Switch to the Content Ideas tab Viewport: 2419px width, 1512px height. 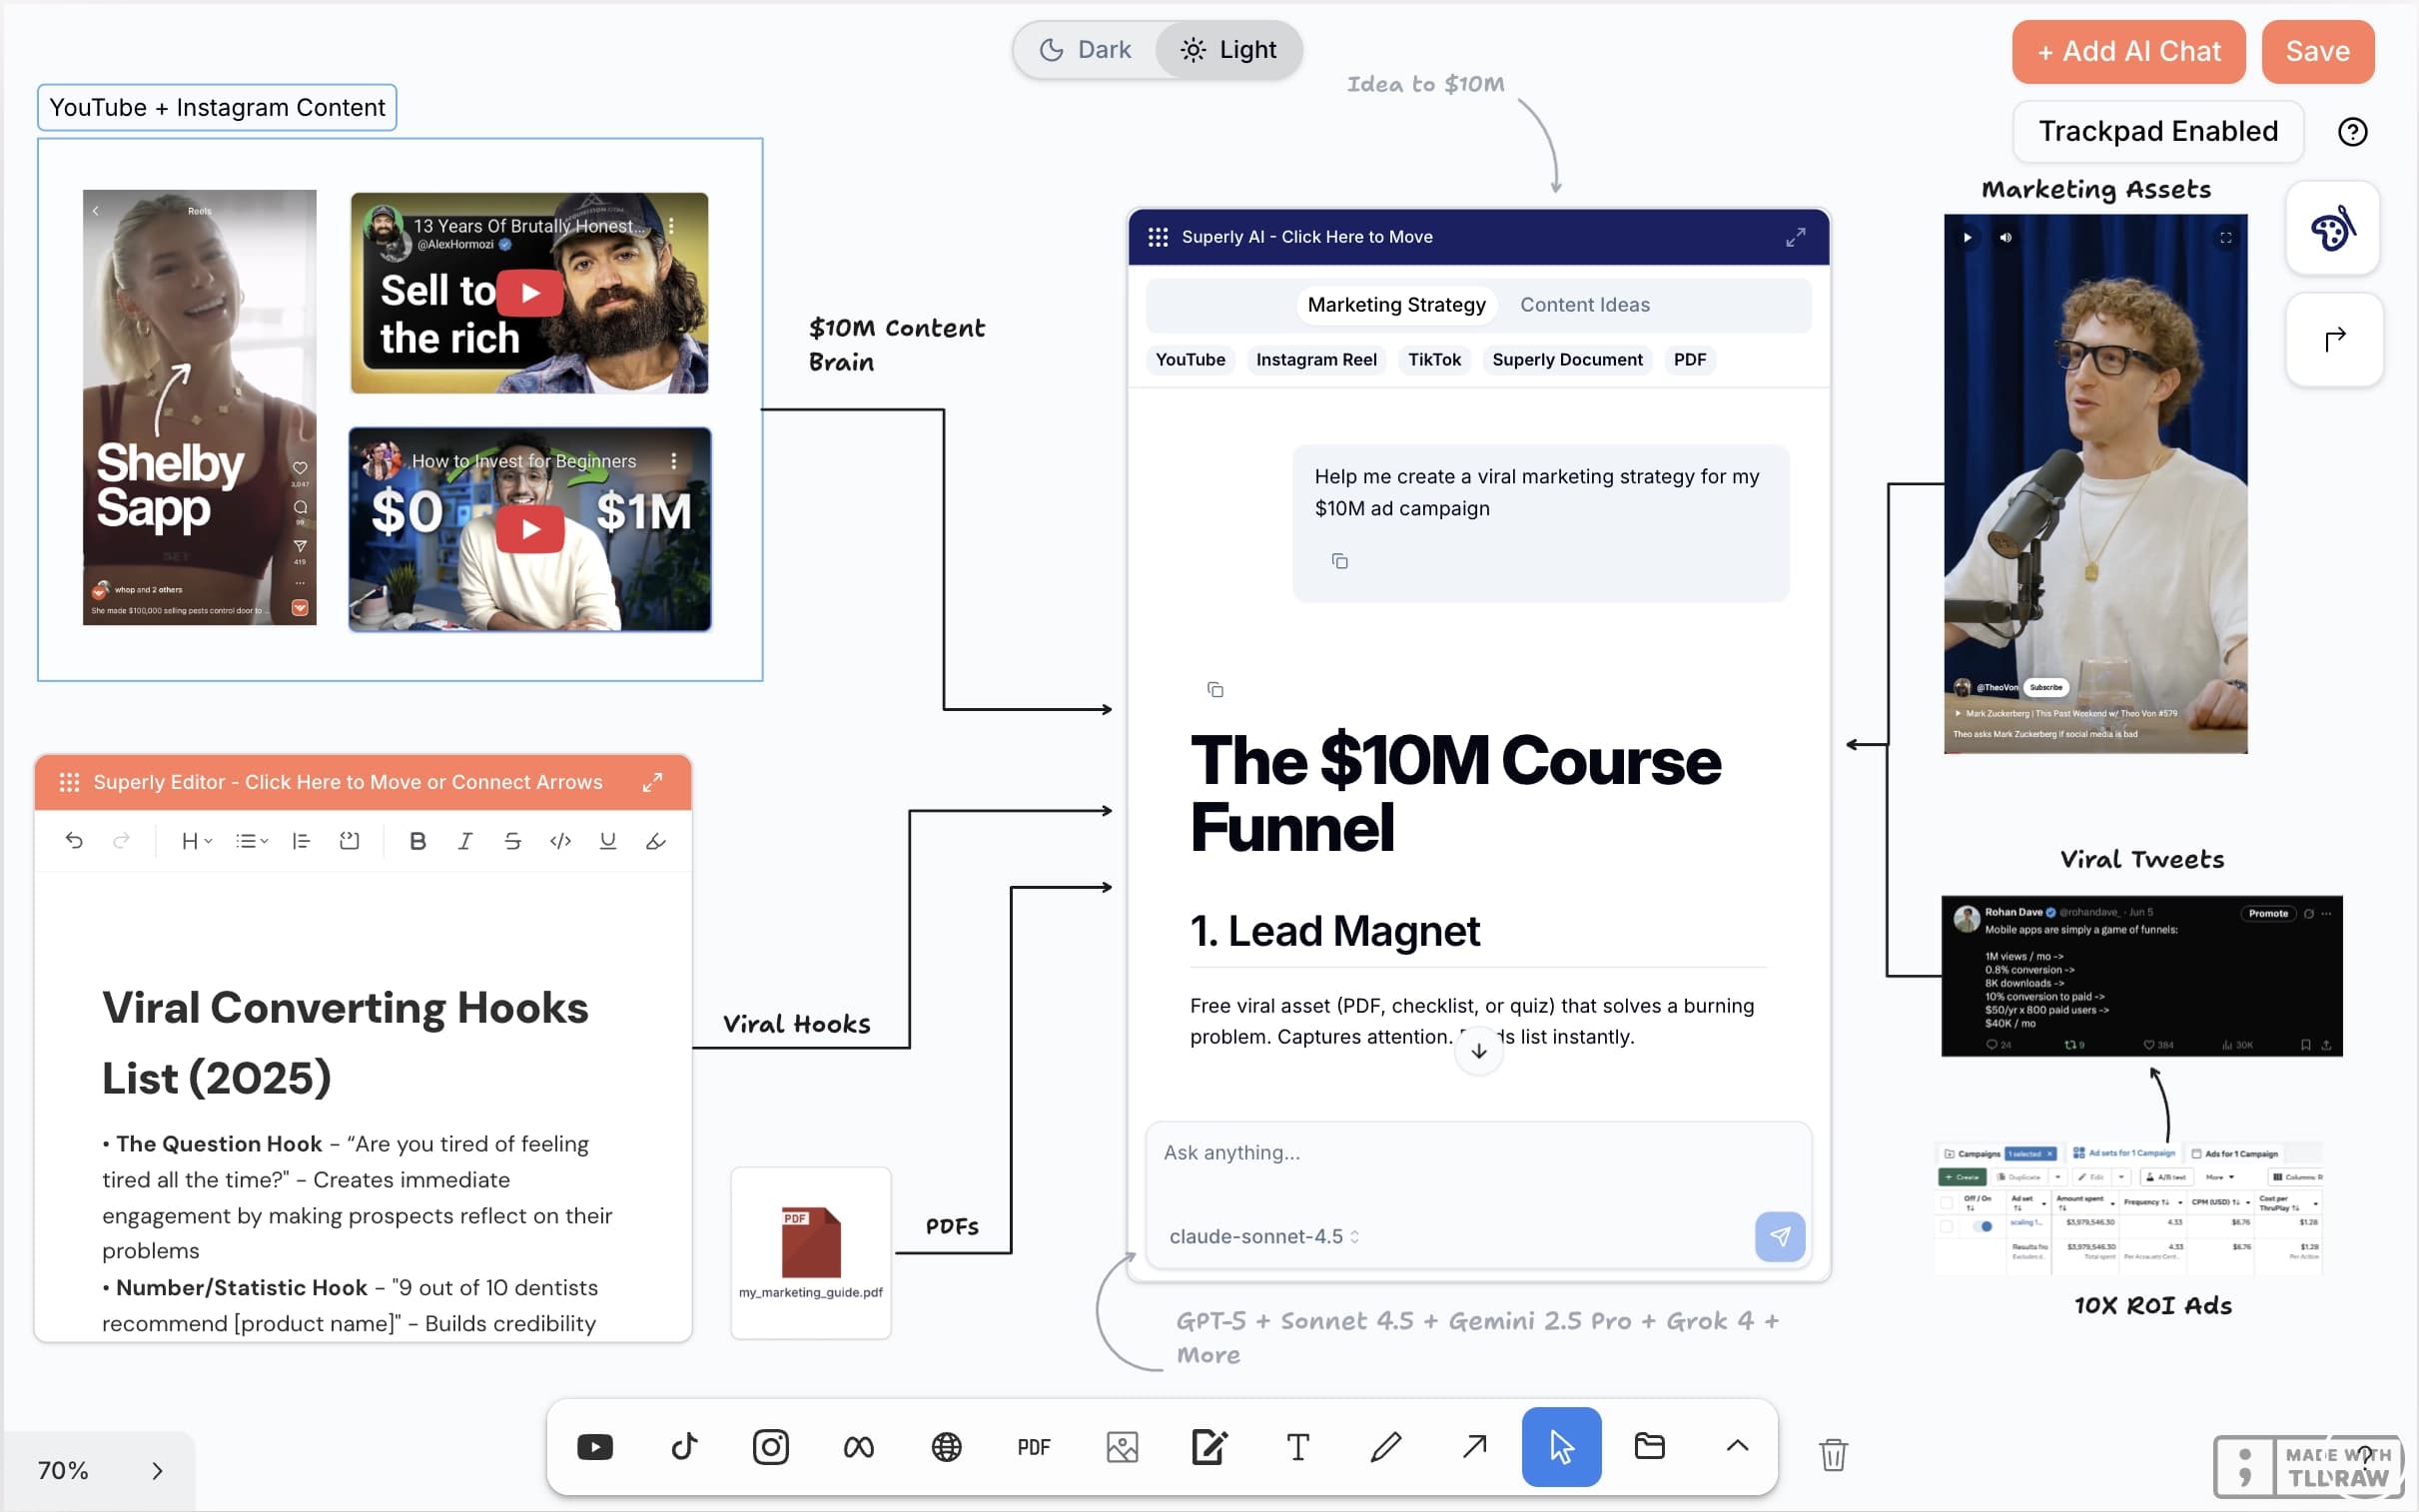[x=1584, y=305]
